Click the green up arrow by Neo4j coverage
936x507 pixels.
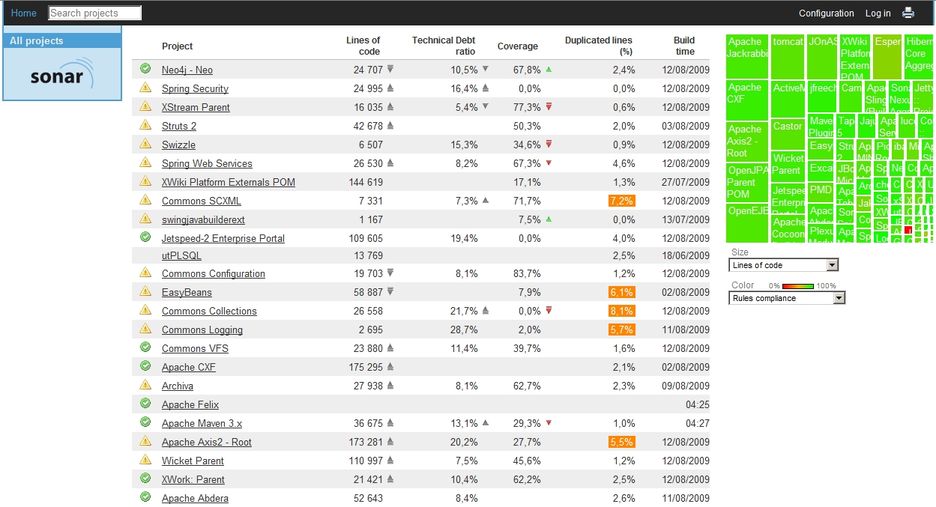[549, 69]
